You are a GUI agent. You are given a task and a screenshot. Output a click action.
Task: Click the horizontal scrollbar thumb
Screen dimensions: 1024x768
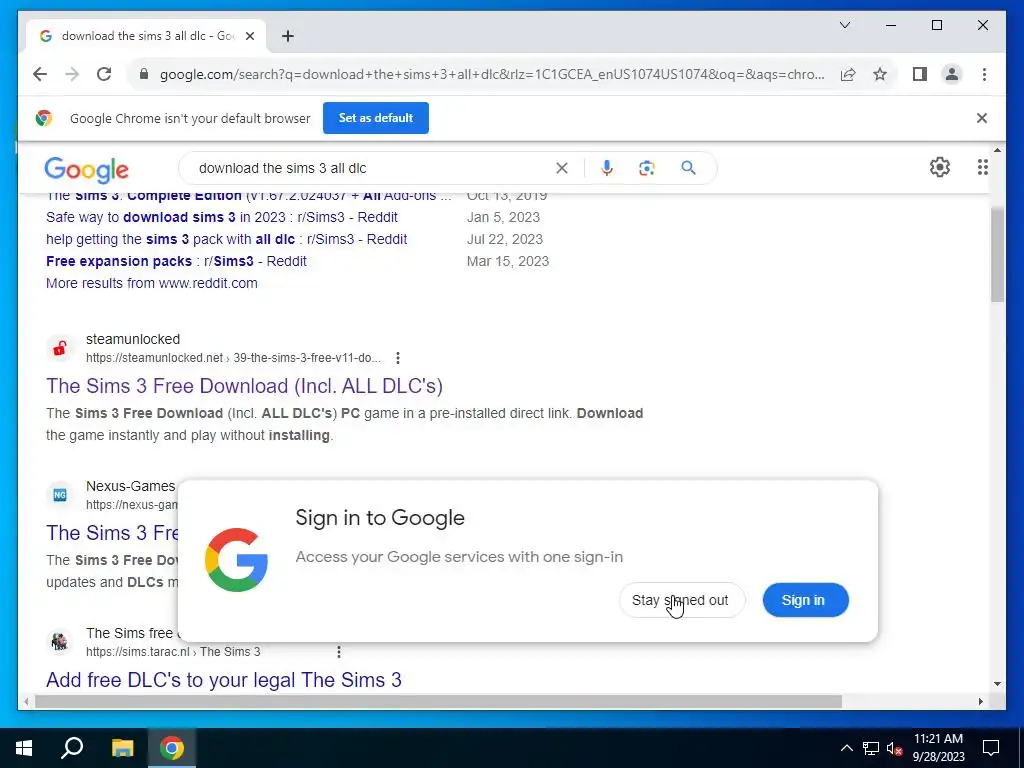(x=438, y=701)
